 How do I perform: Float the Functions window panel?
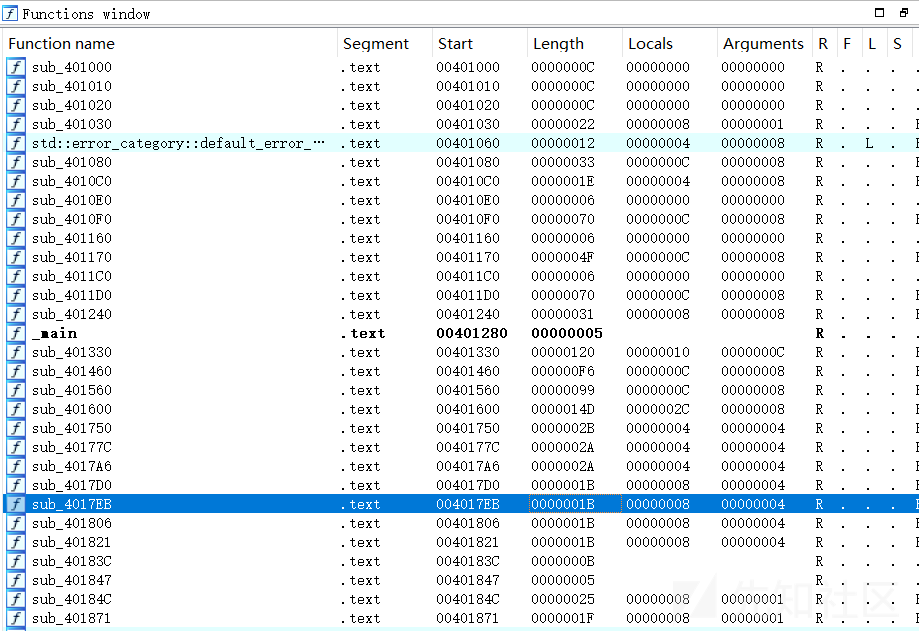click(x=904, y=12)
